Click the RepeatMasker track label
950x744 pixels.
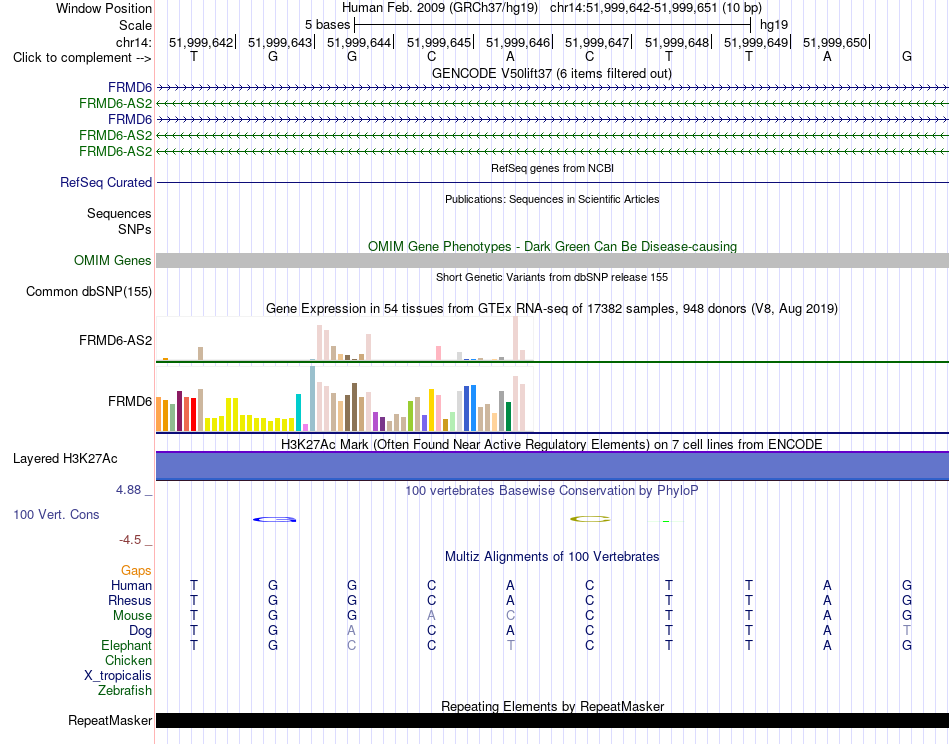(x=110, y=720)
